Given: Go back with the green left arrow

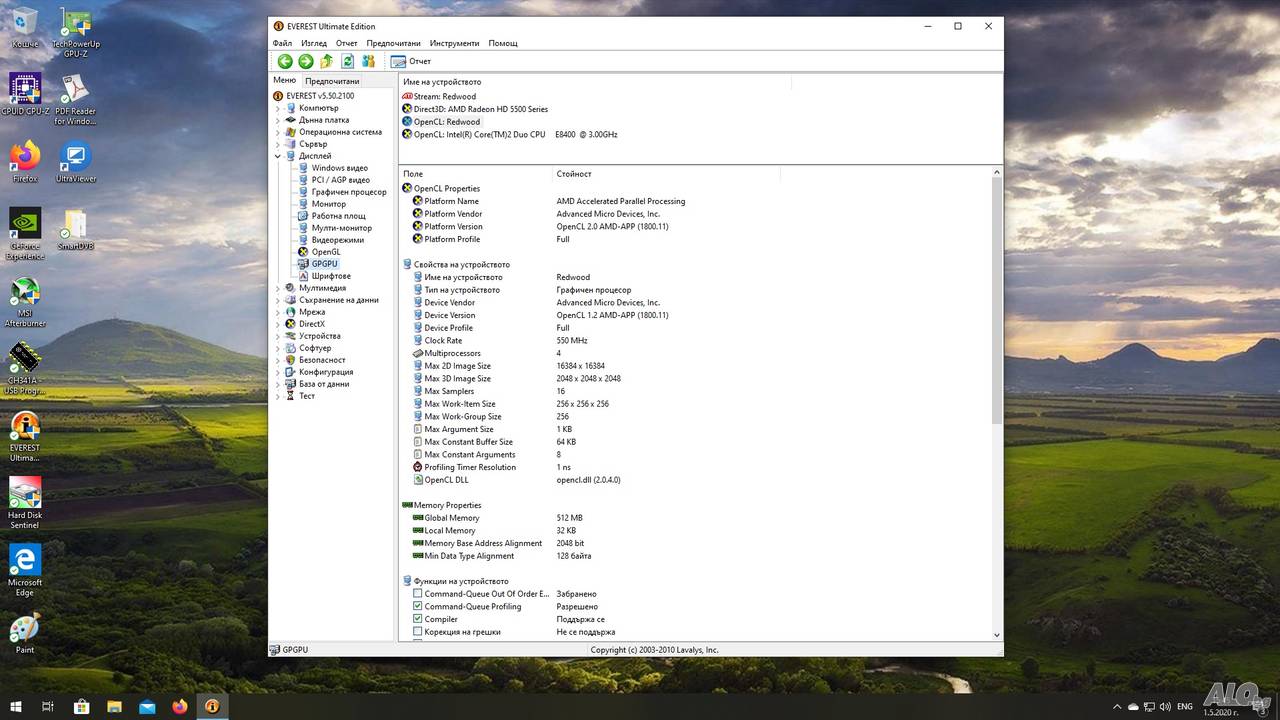Looking at the screenshot, I should [285, 61].
